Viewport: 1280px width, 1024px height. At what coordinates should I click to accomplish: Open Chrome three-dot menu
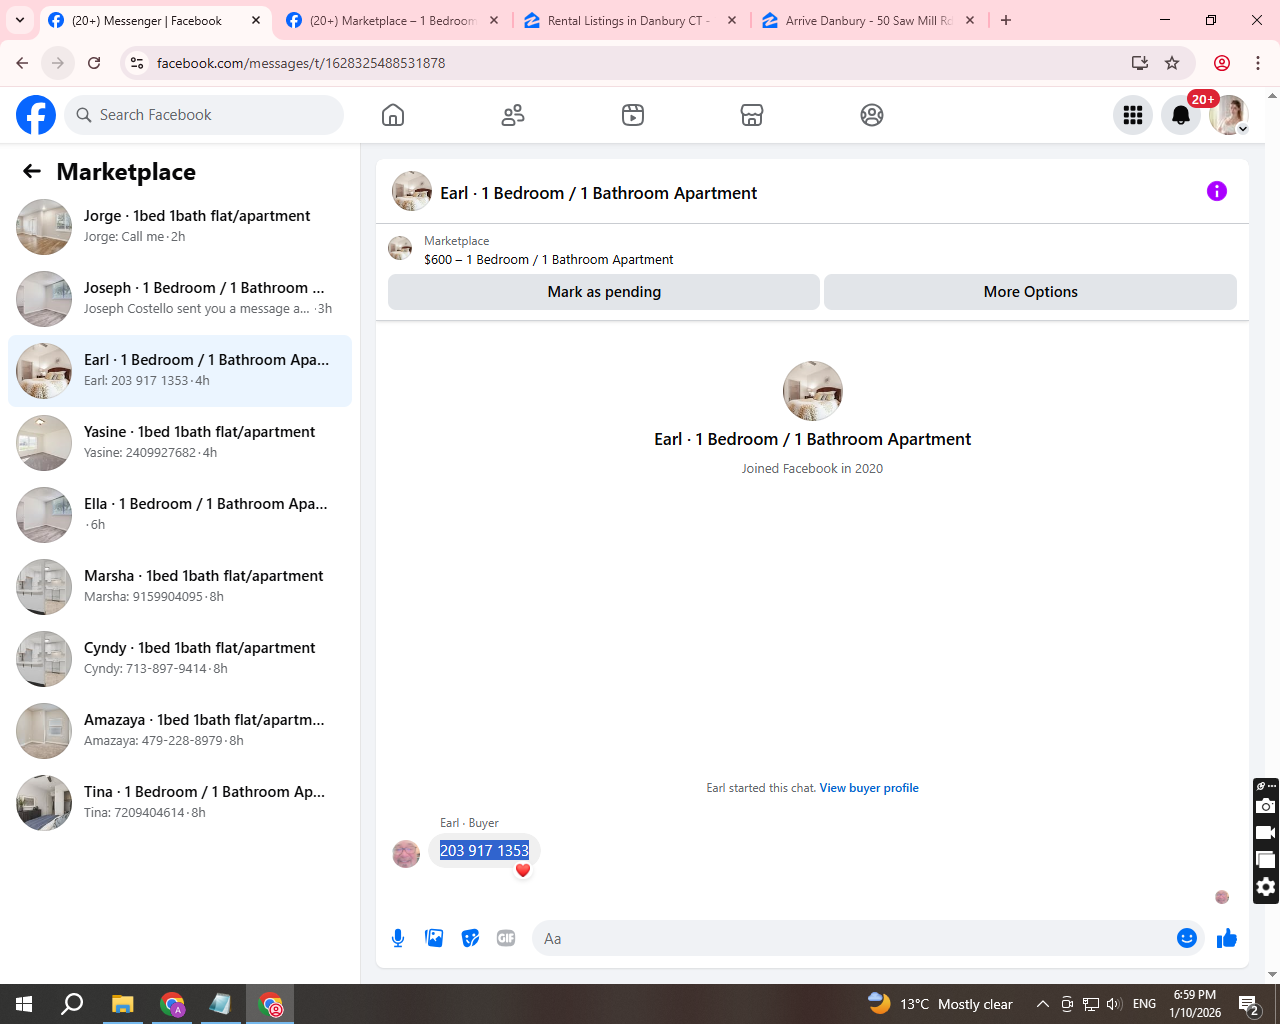point(1258,63)
